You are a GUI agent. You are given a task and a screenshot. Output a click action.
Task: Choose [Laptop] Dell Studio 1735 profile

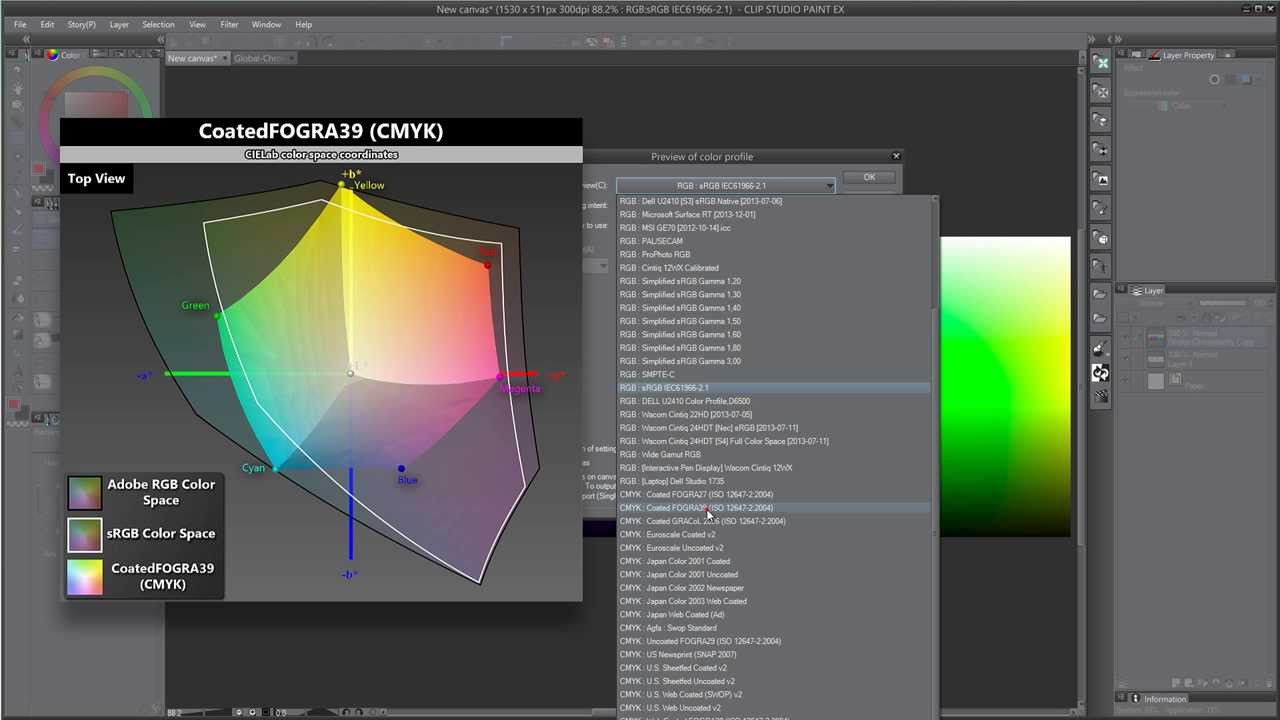coord(774,481)
